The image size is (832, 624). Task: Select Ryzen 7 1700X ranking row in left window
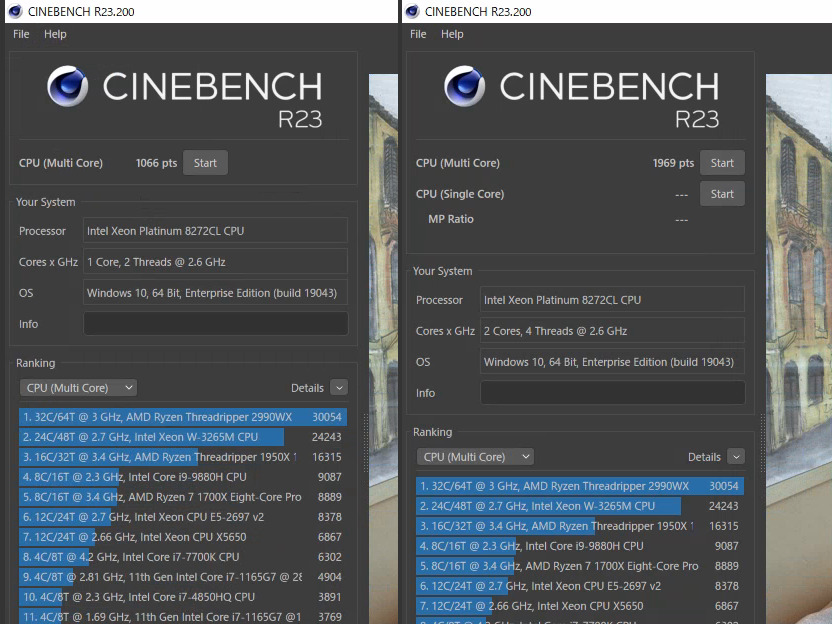point(183,497)
